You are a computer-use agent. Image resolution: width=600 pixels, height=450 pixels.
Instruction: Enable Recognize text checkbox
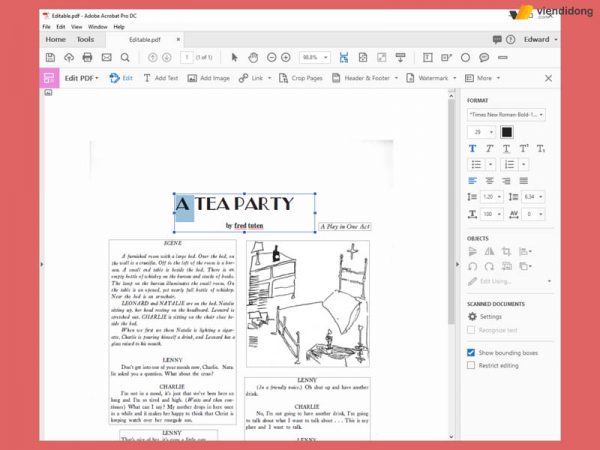(471, 330)
